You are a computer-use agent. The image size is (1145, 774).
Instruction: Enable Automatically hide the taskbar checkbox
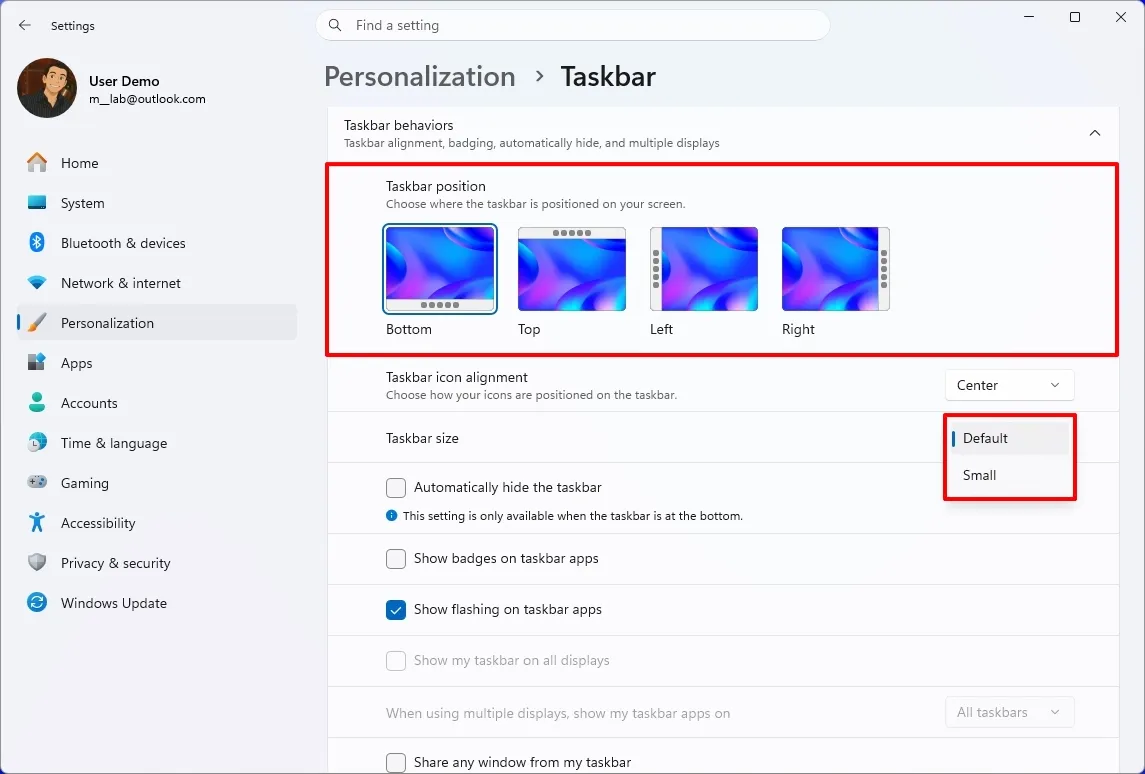[396, 488]
